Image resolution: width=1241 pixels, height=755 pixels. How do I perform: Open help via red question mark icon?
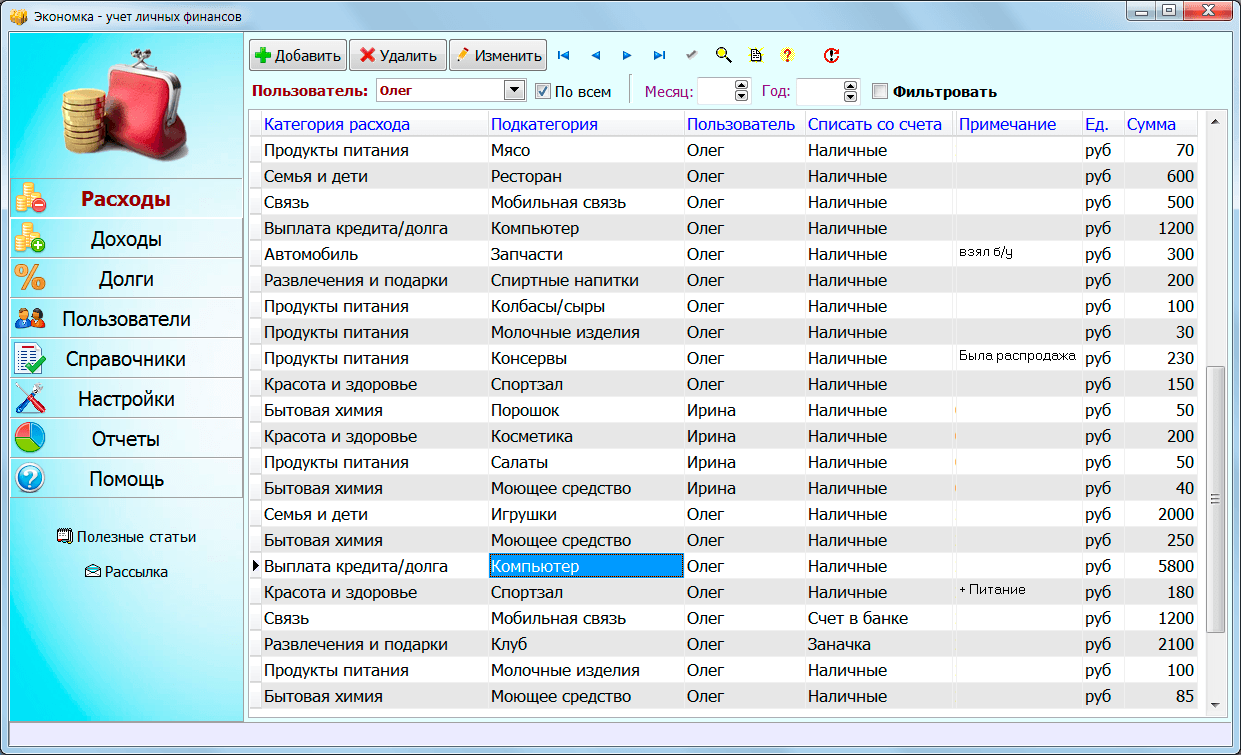[787, 56]
